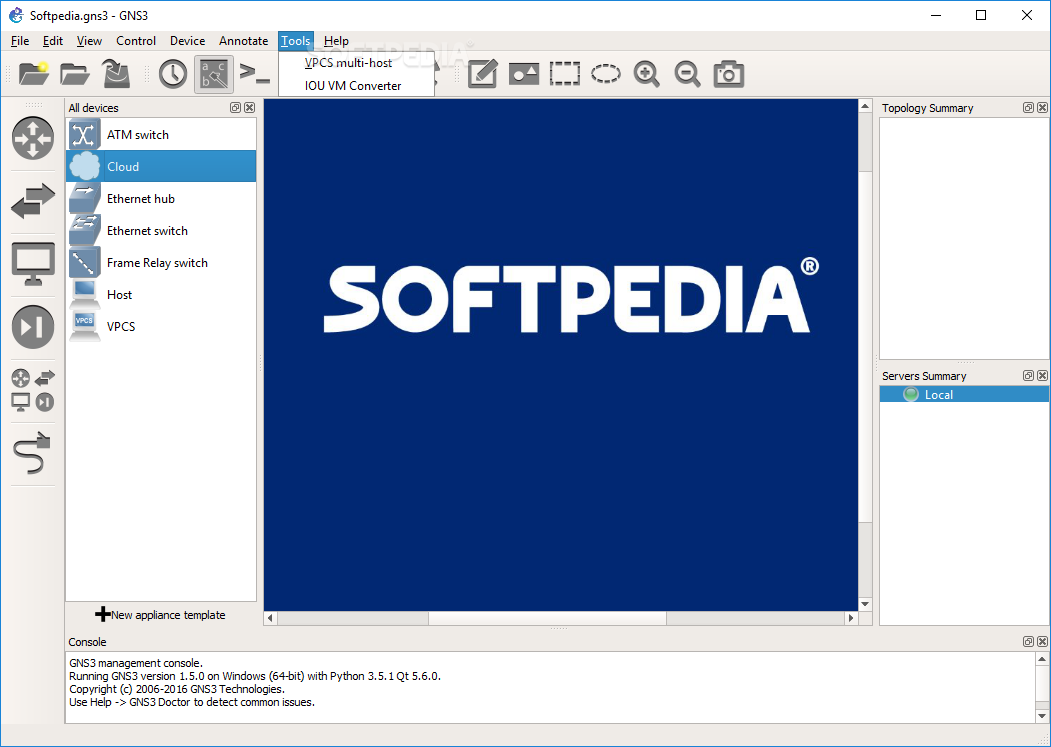Select the Cloud device

click(x=161, y=166)
